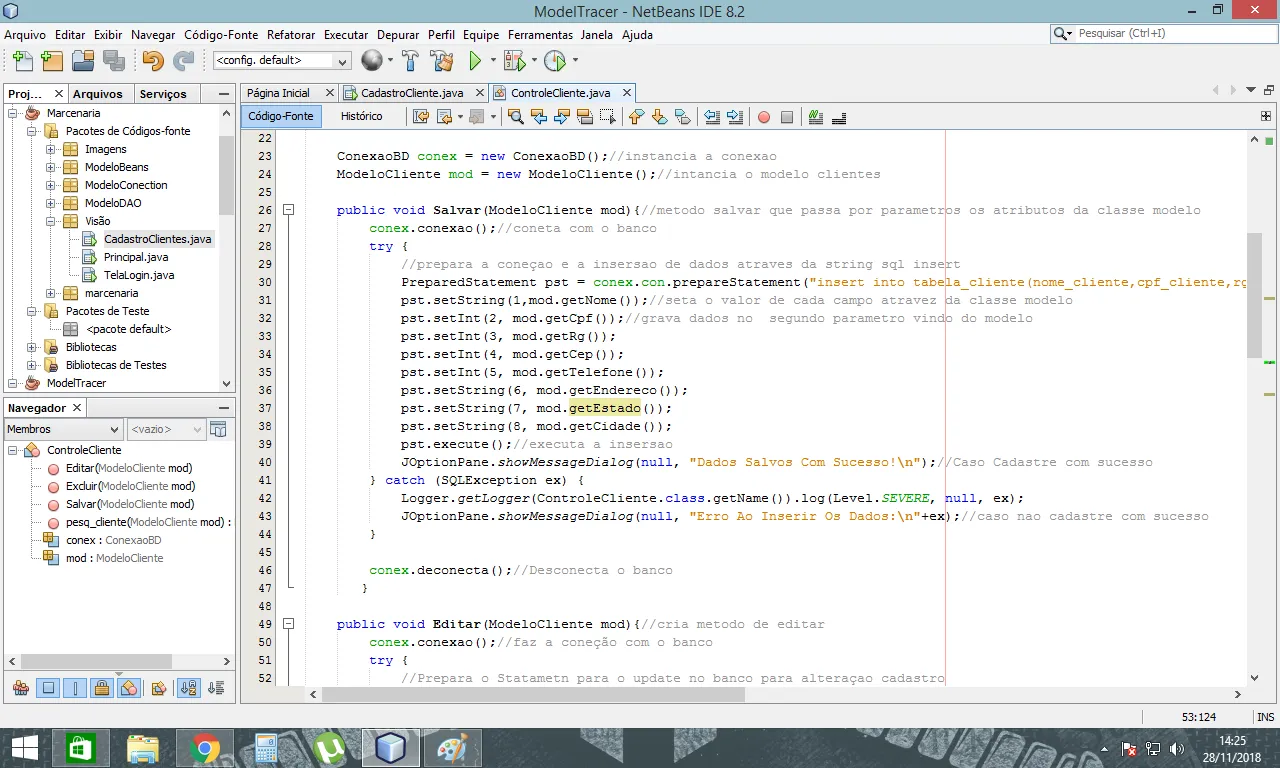Viewport: 1280px width, 768px height.
Task: Toggle the highlight search results icon
Action: pos(584,117)
